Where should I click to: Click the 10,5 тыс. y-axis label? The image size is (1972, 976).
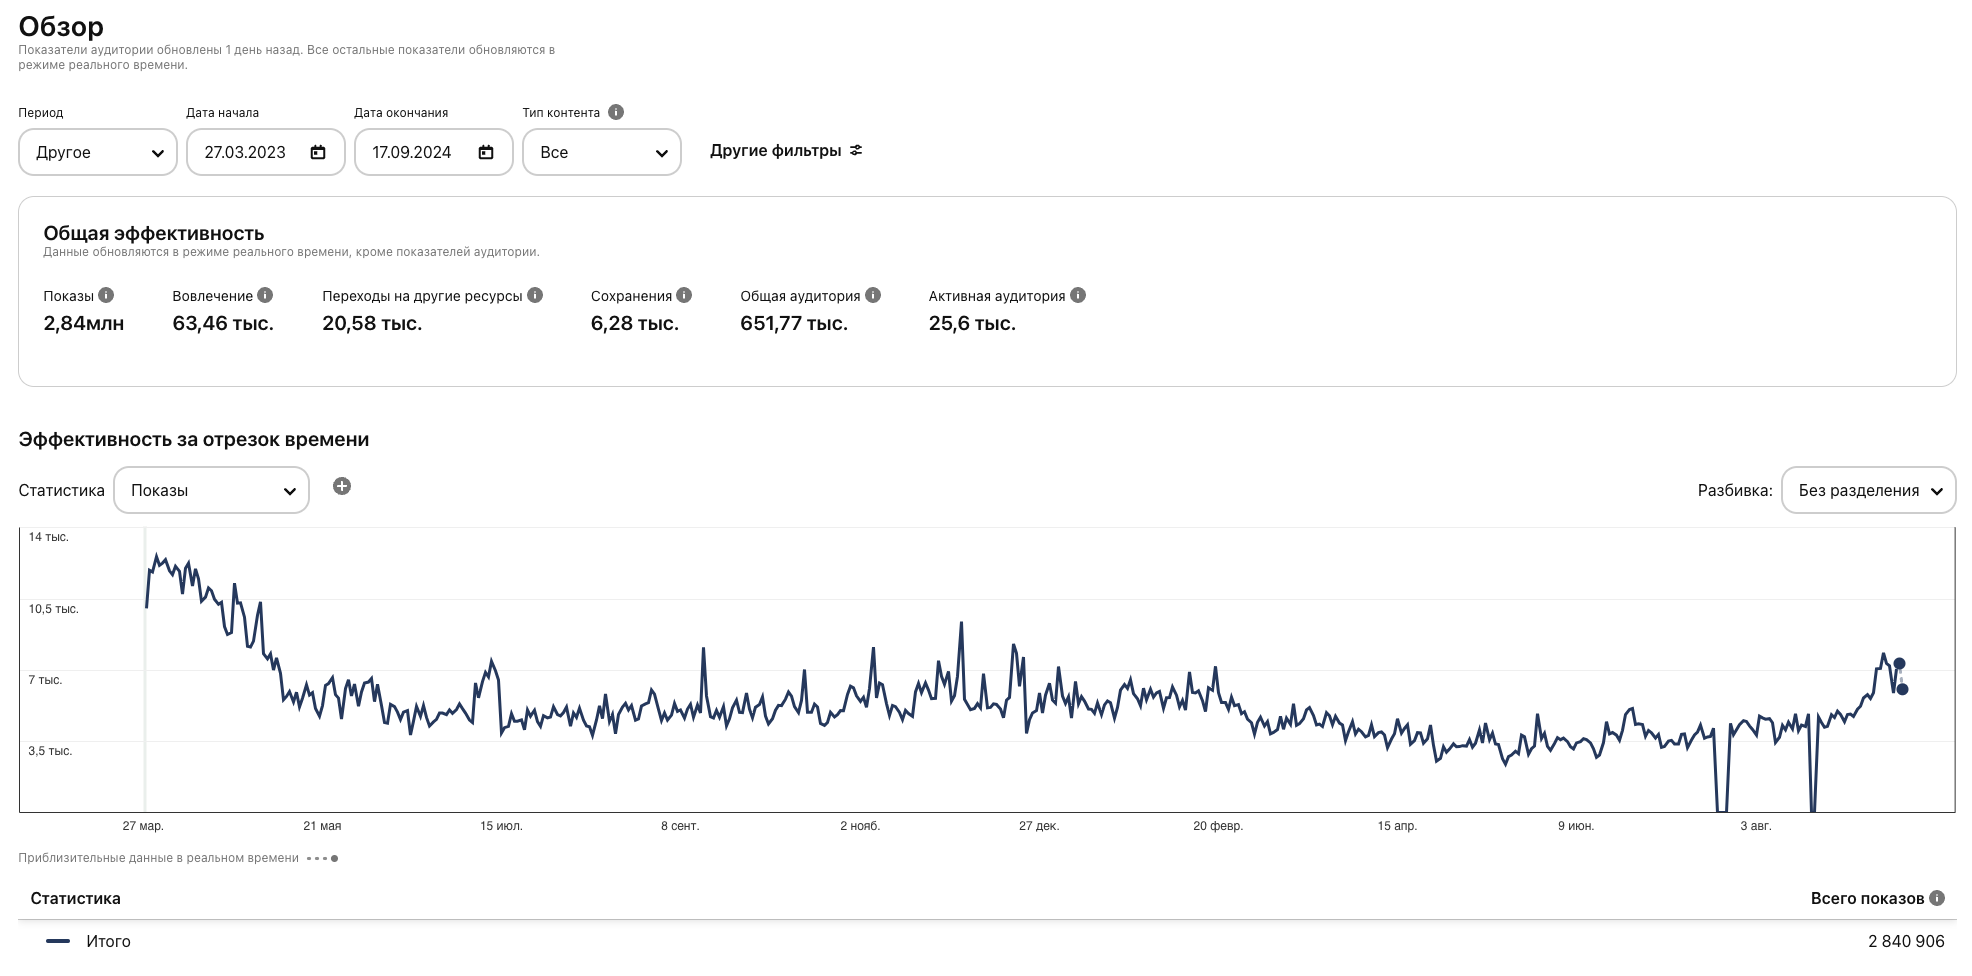54,609
